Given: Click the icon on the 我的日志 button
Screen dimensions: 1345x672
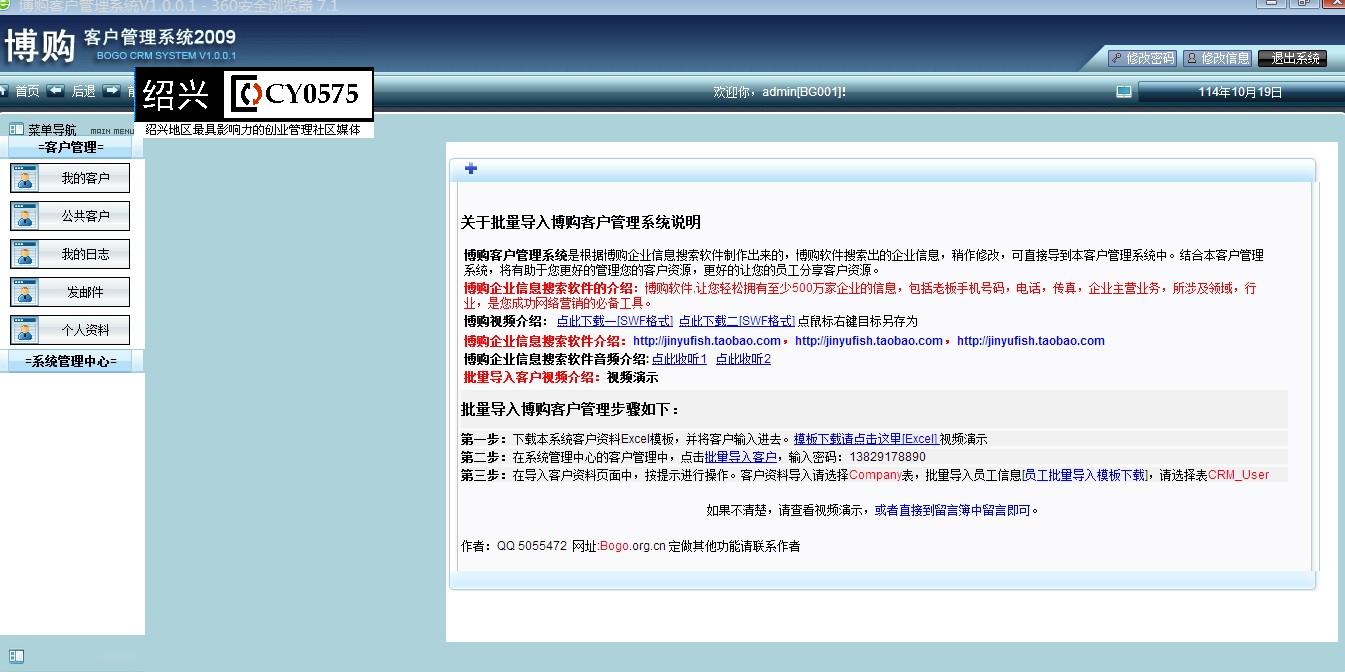Looking at the screenshot, I should [x=24, y=254].
